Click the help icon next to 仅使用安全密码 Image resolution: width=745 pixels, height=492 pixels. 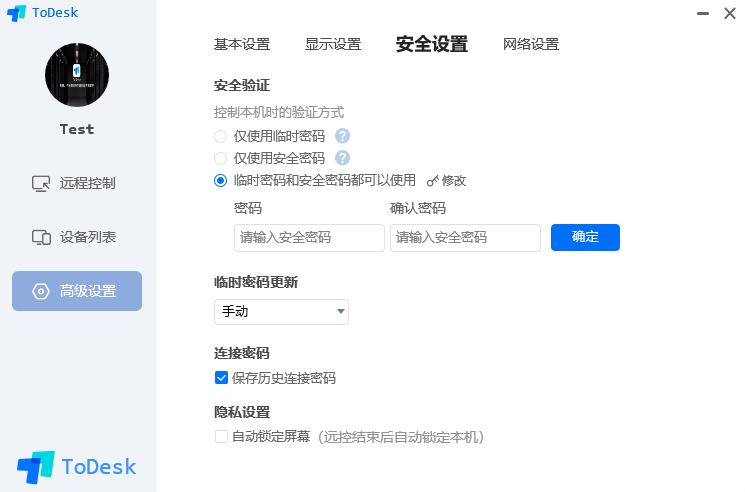pos(342,158)
